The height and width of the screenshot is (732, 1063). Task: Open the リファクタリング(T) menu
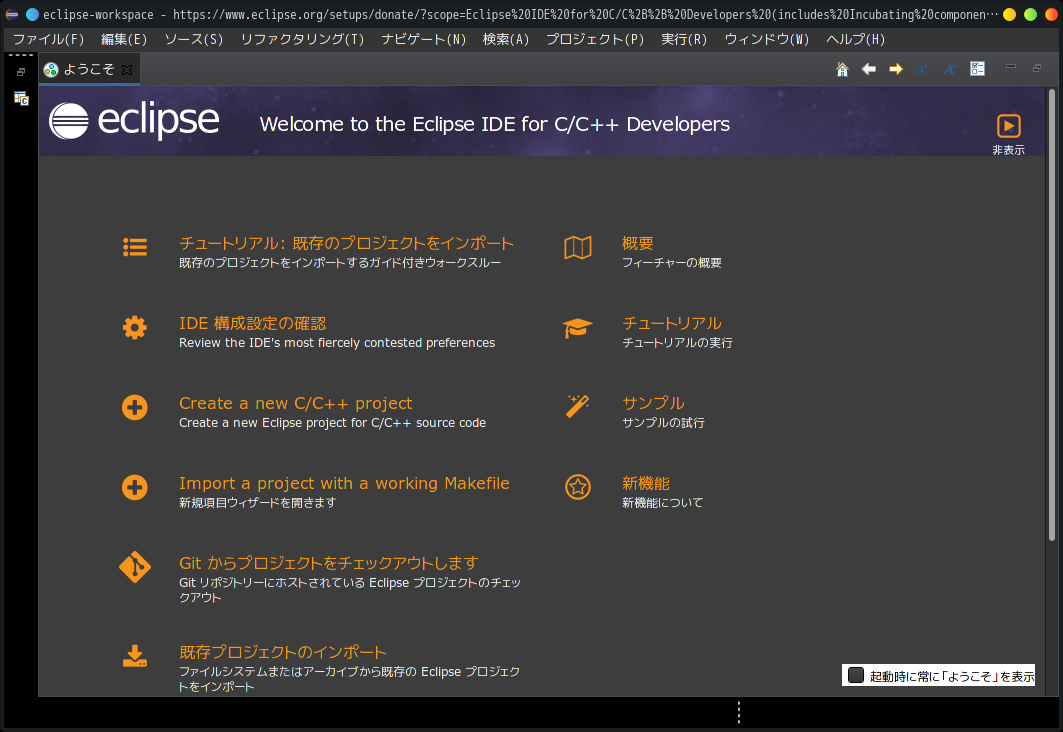point(302,39)
